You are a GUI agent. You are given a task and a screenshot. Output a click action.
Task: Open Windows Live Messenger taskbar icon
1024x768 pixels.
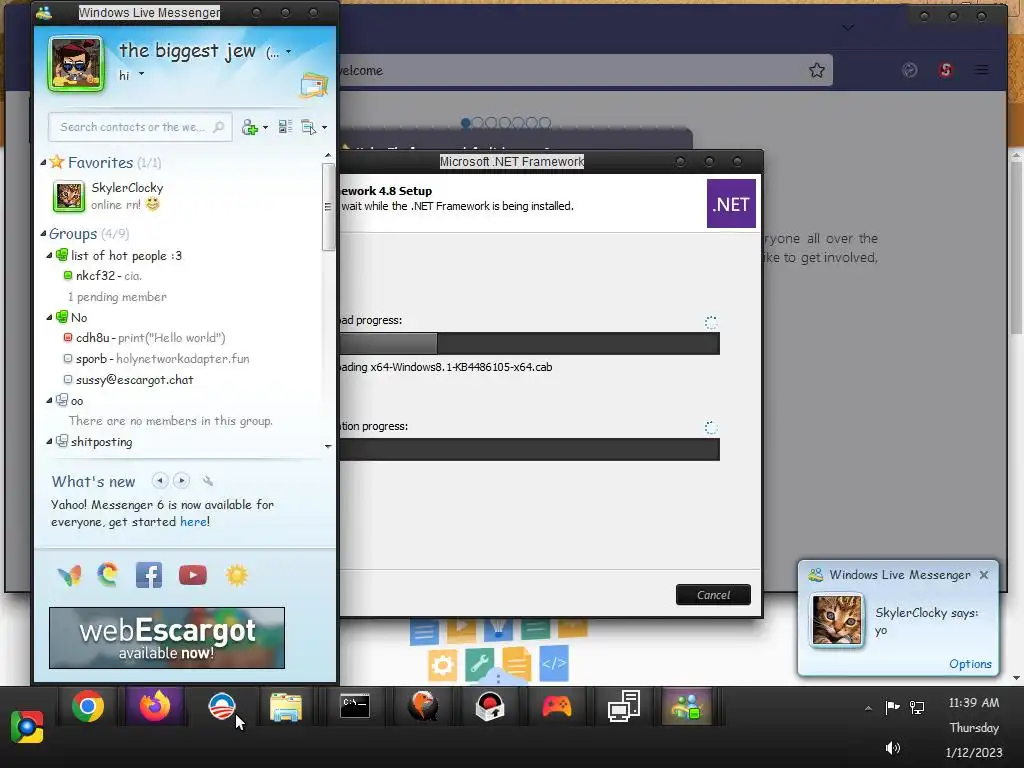click(686, 707)
